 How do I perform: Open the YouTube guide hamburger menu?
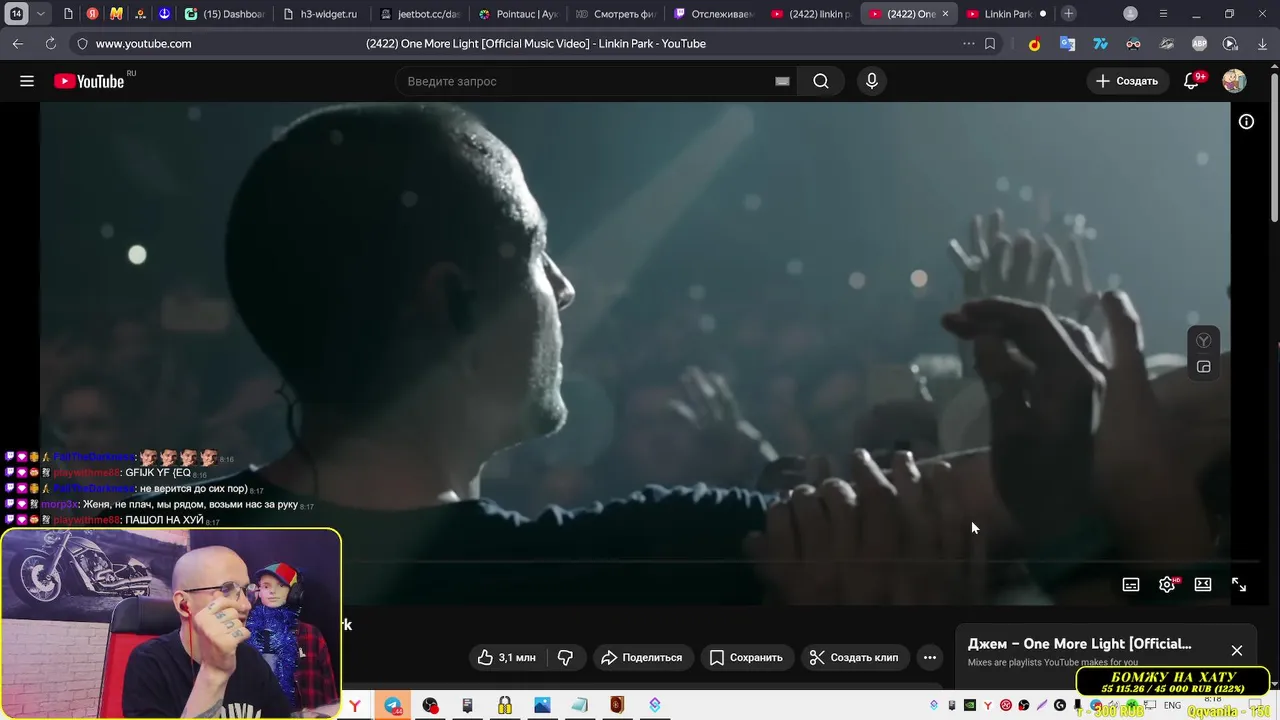pos(27,81)
